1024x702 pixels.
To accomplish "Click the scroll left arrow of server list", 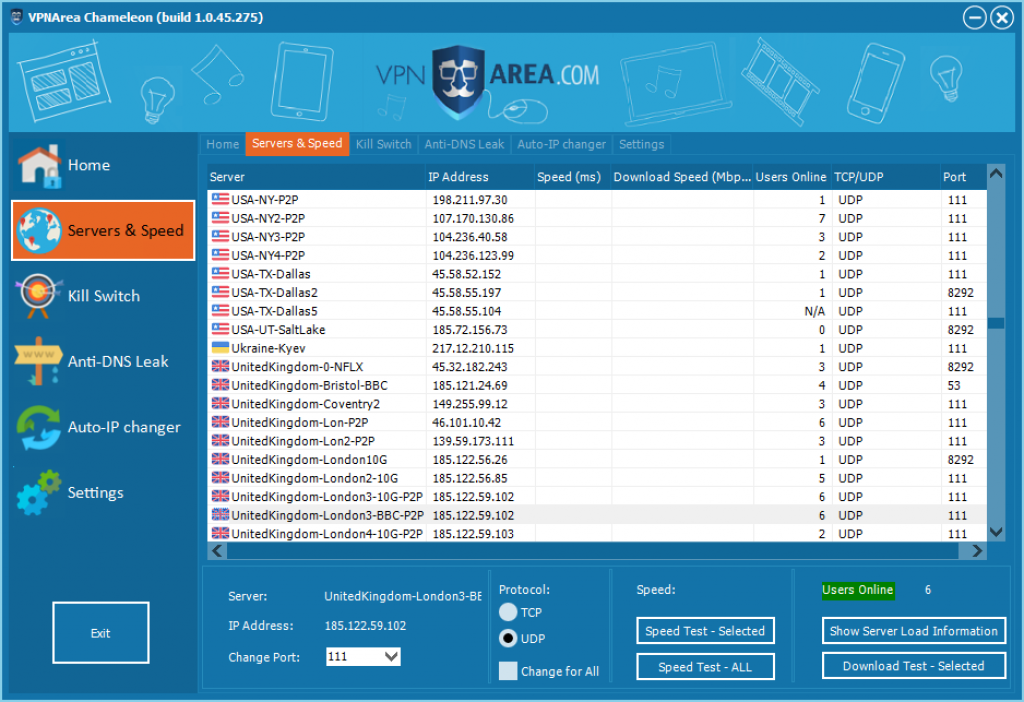I will 217,551.
